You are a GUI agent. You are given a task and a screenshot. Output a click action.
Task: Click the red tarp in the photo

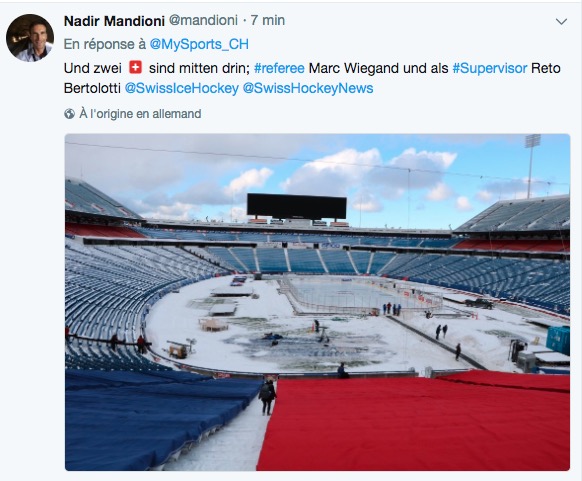pyautogui.click(x=414, y=423)
